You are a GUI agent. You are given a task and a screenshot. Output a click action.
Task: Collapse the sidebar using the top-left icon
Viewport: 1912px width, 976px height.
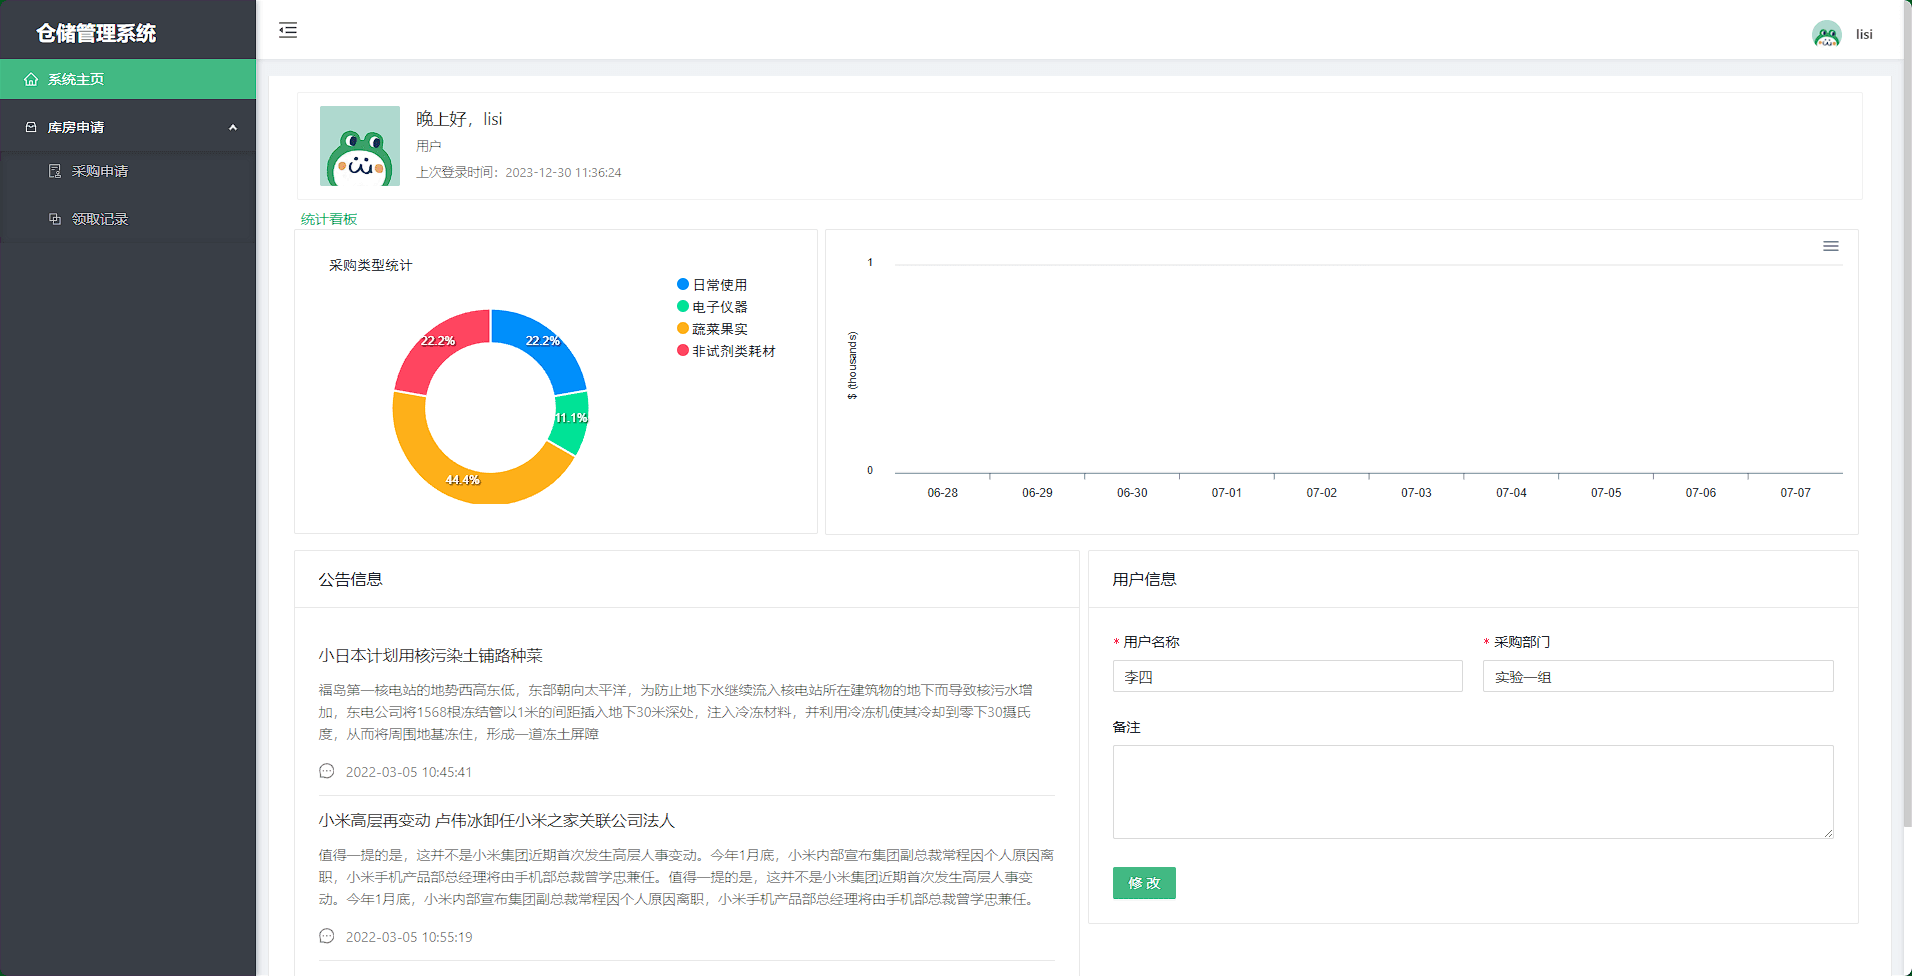pos(287,30)
